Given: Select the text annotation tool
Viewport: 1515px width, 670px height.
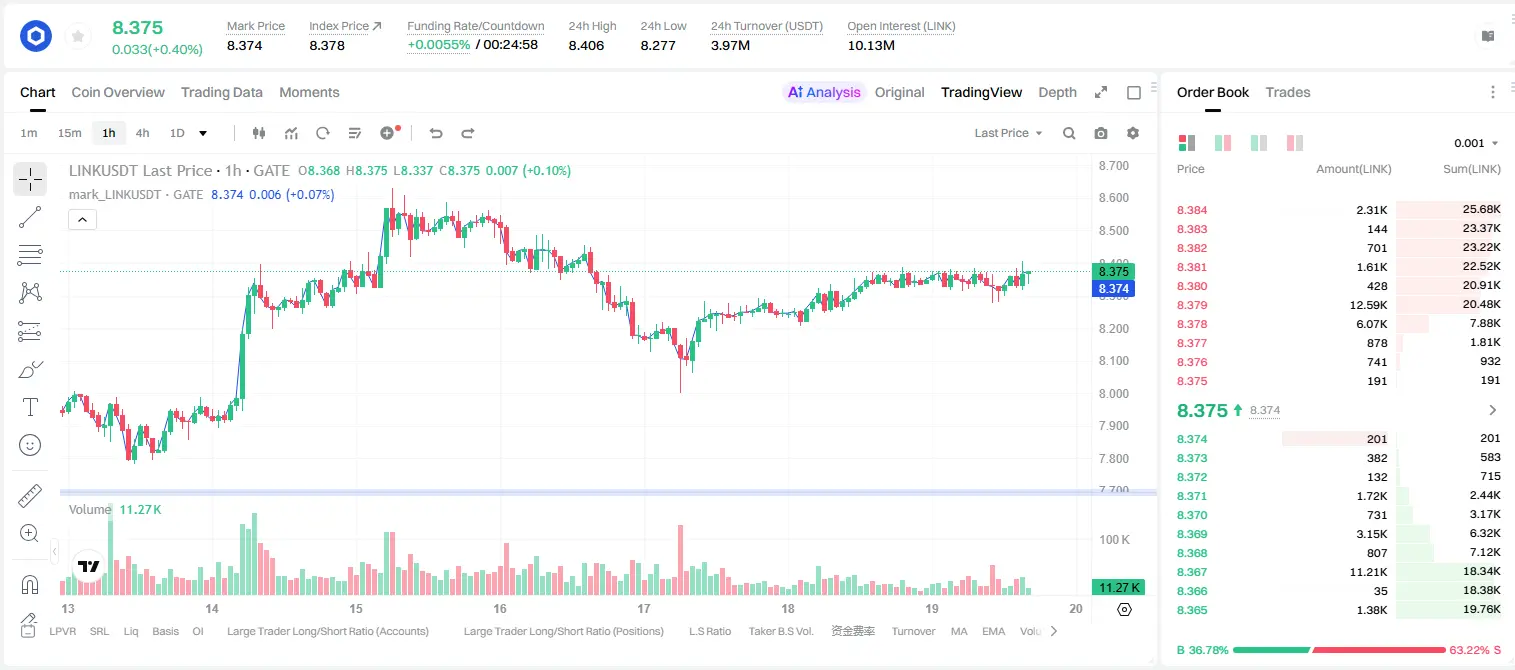Looking at the screenshot, I should (30, 407).
